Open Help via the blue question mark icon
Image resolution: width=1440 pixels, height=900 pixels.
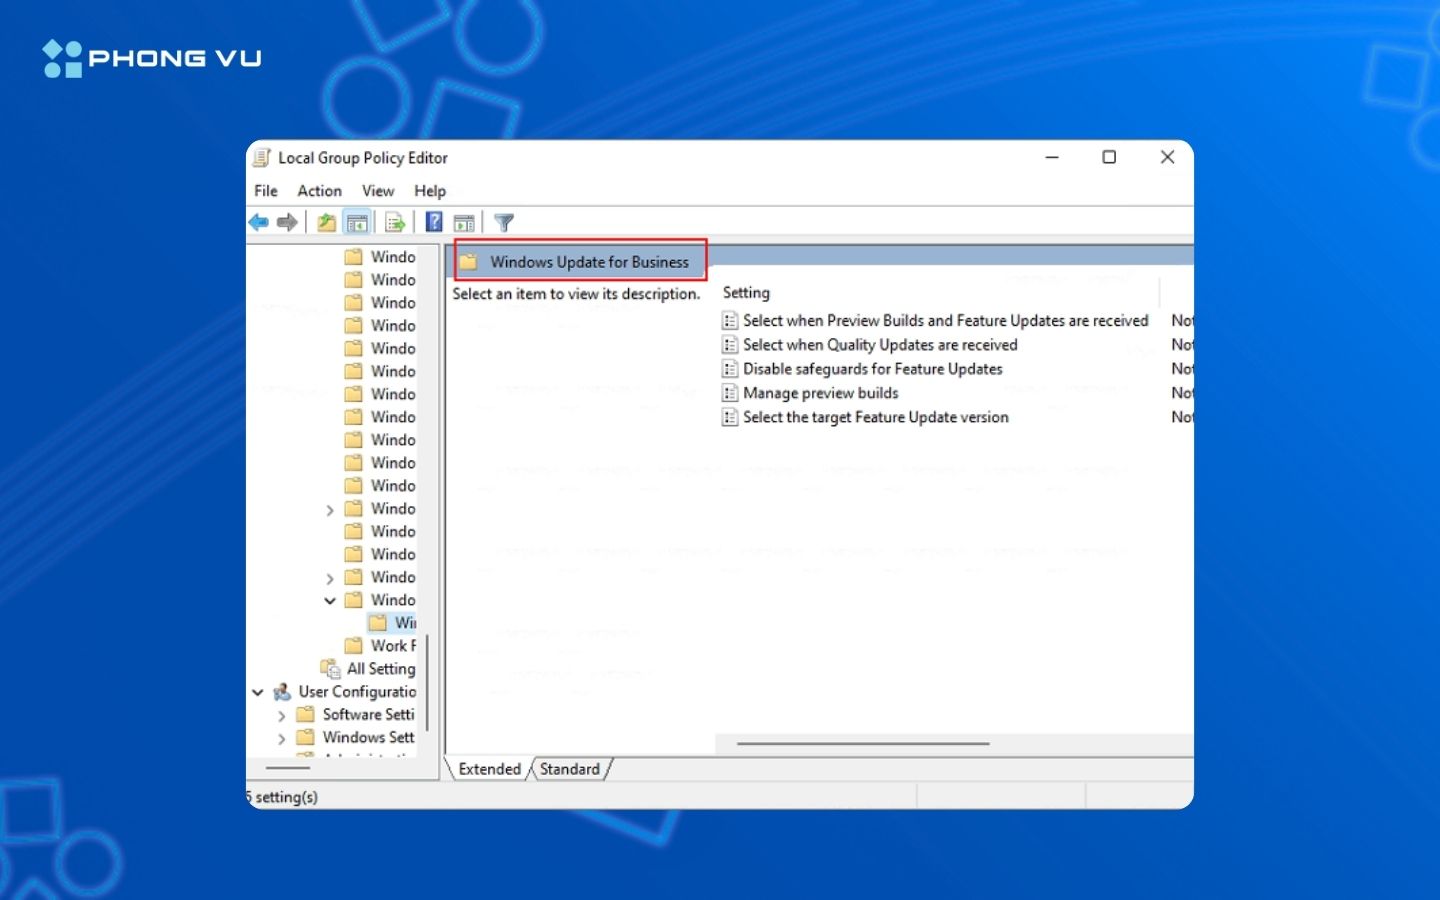point(434,222)
